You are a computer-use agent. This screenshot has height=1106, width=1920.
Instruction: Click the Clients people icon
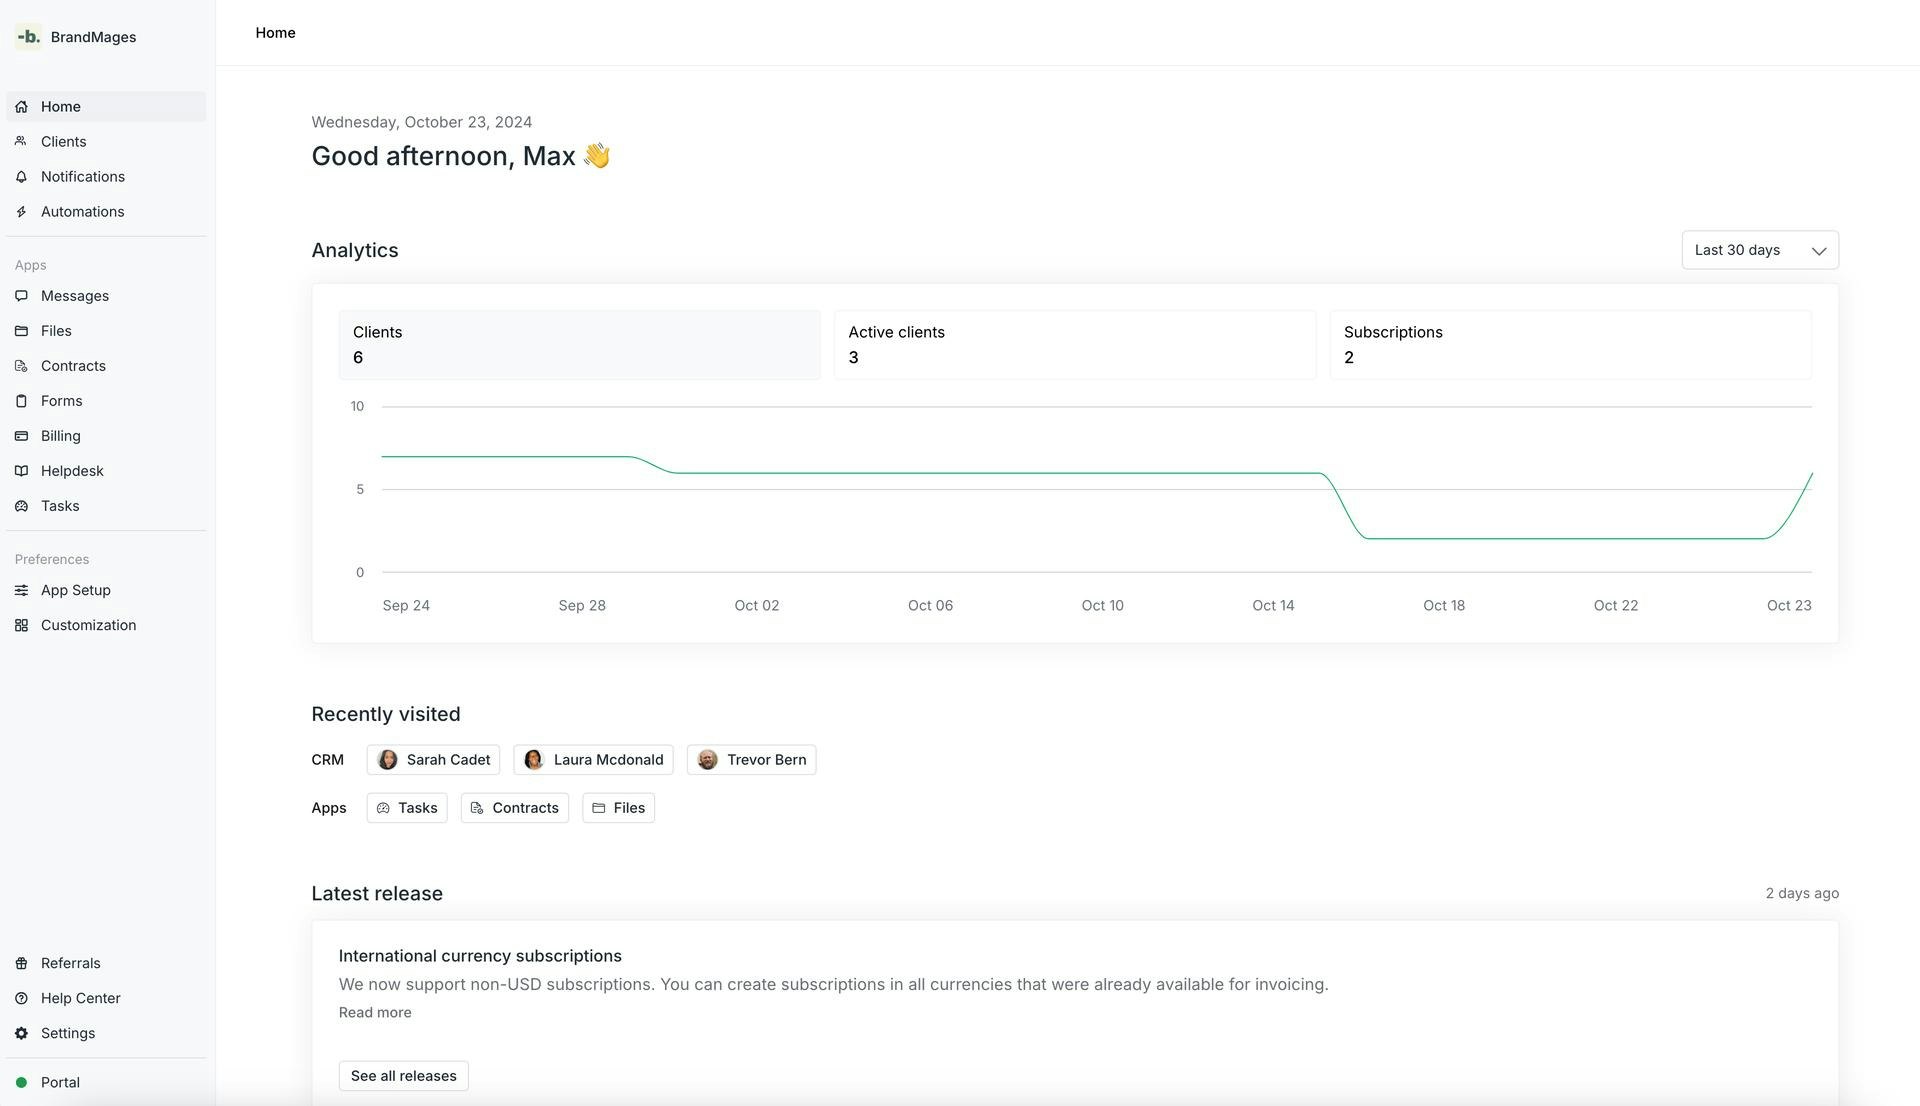[x=21, y=142]
